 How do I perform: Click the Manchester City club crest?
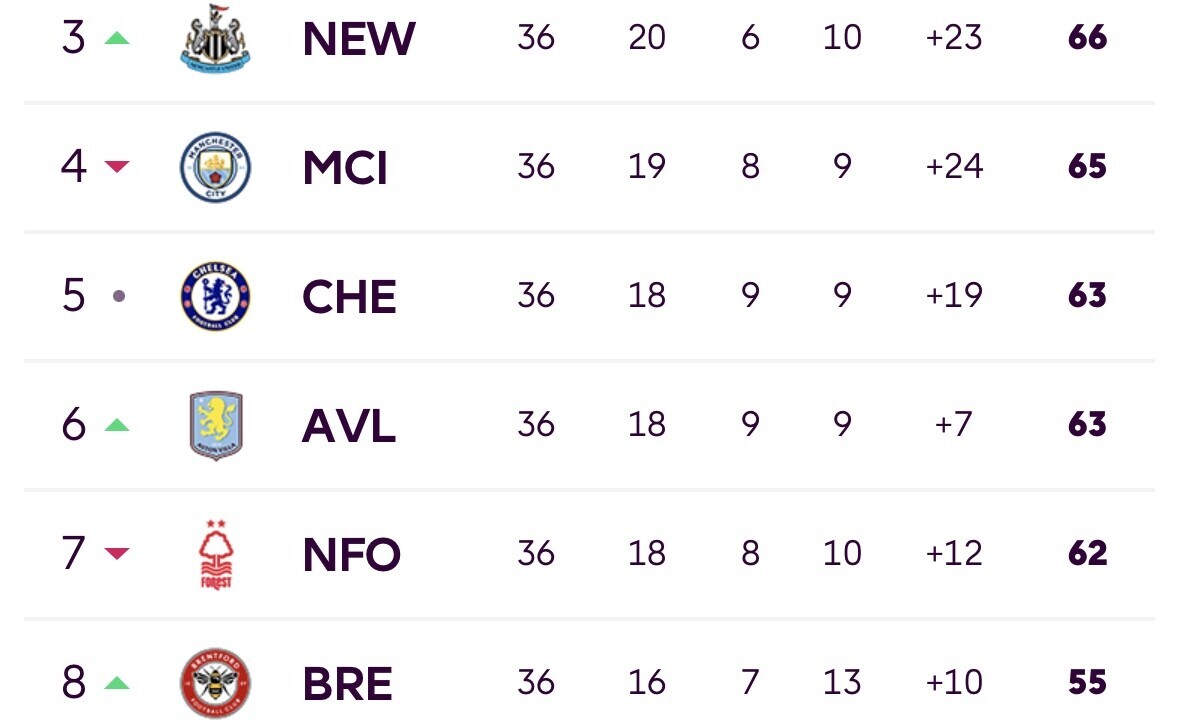(x=215, y=167)
